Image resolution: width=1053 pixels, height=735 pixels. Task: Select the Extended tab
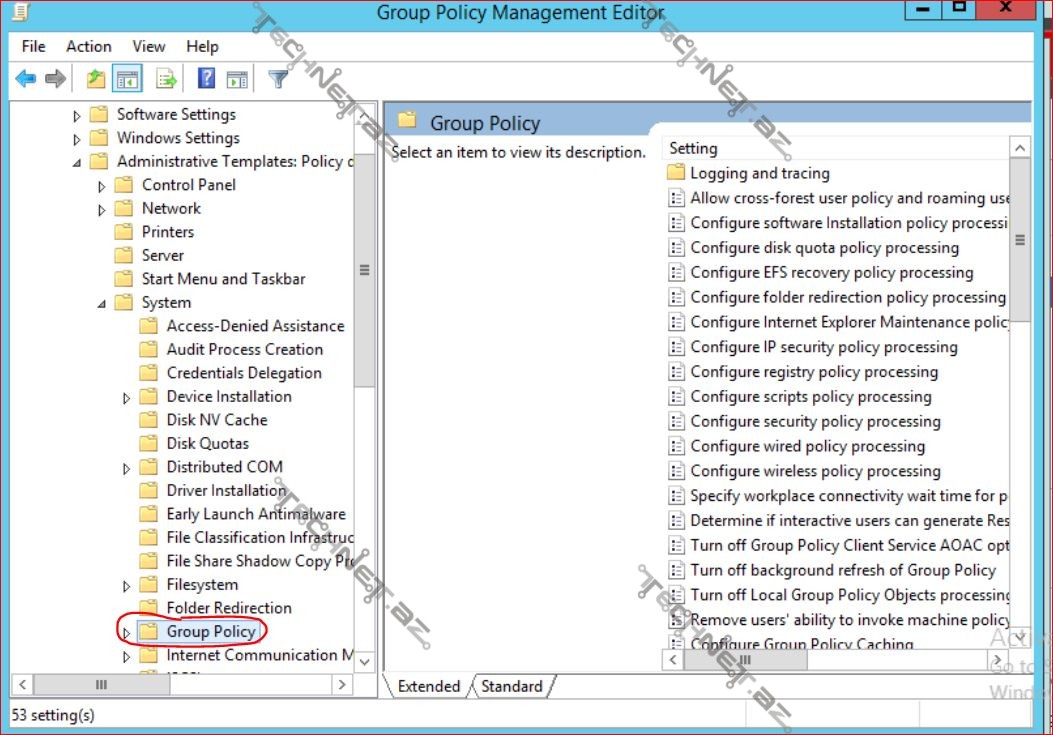pyautogui.click(x=428, y=687)
